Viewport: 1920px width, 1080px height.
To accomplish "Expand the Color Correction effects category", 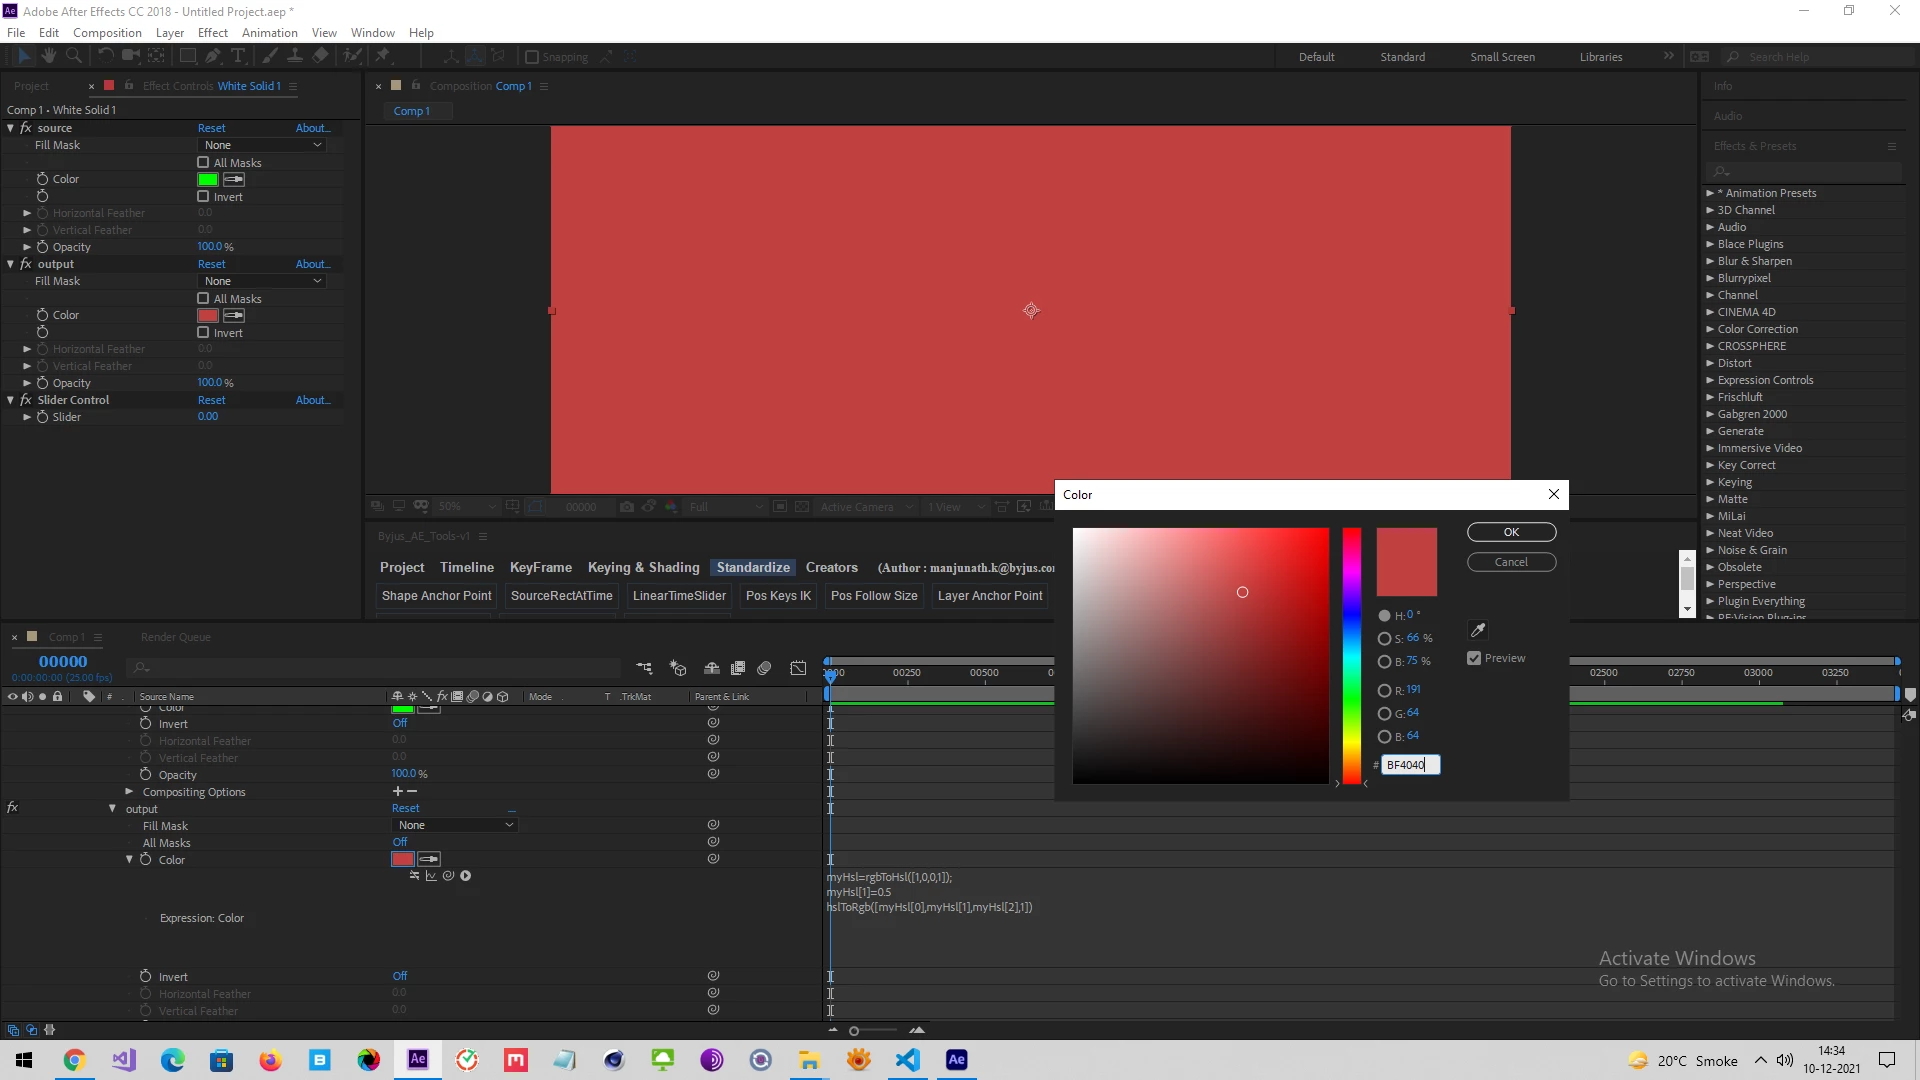I will (x=1710, y=329).
